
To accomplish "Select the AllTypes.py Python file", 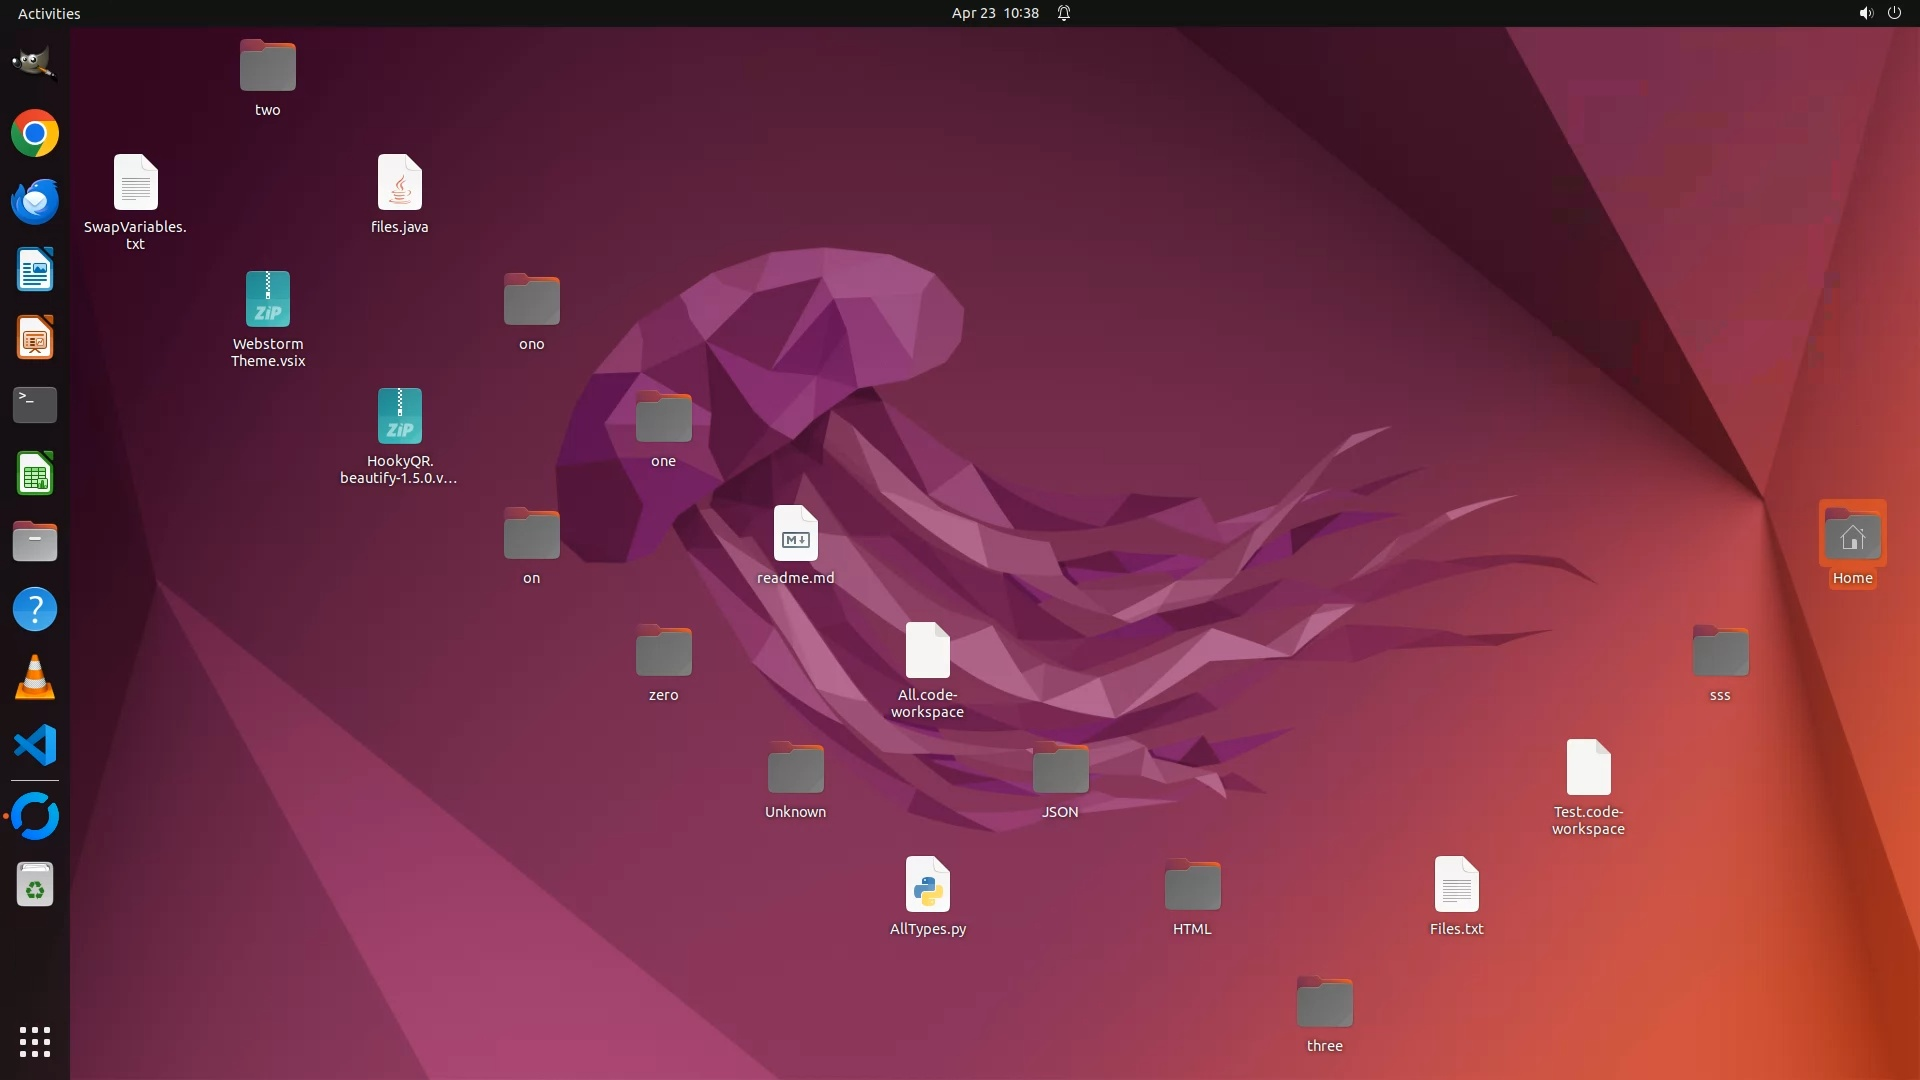I will [x=927, y=885].
